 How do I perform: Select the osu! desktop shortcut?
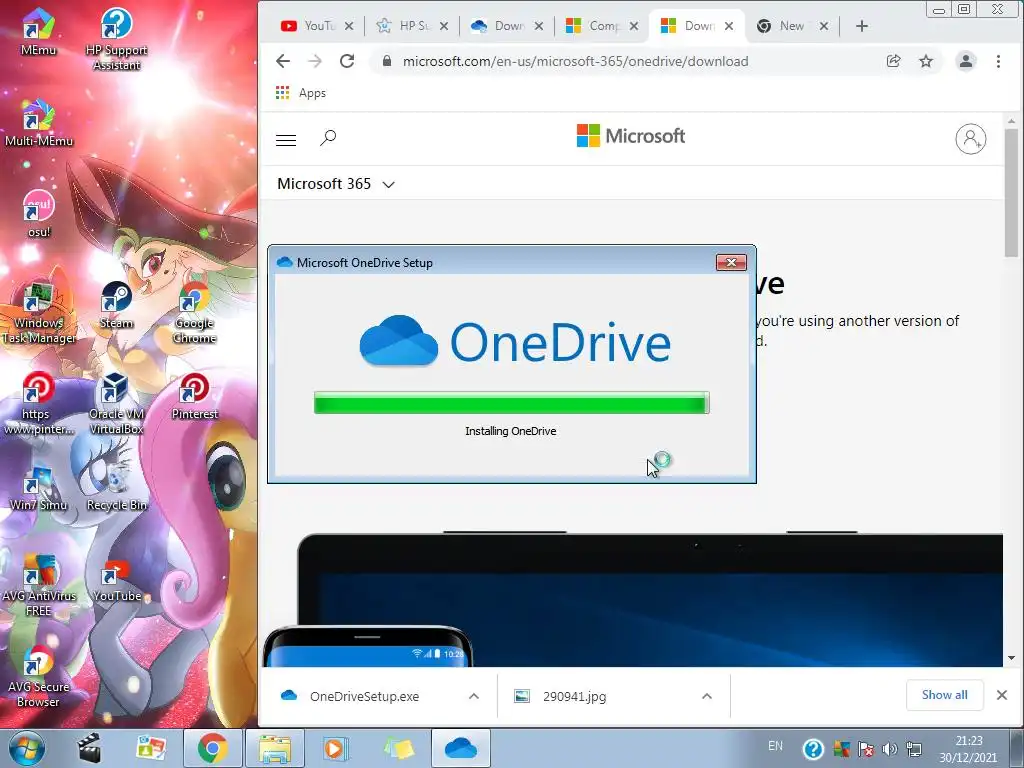tap(39, 214)
